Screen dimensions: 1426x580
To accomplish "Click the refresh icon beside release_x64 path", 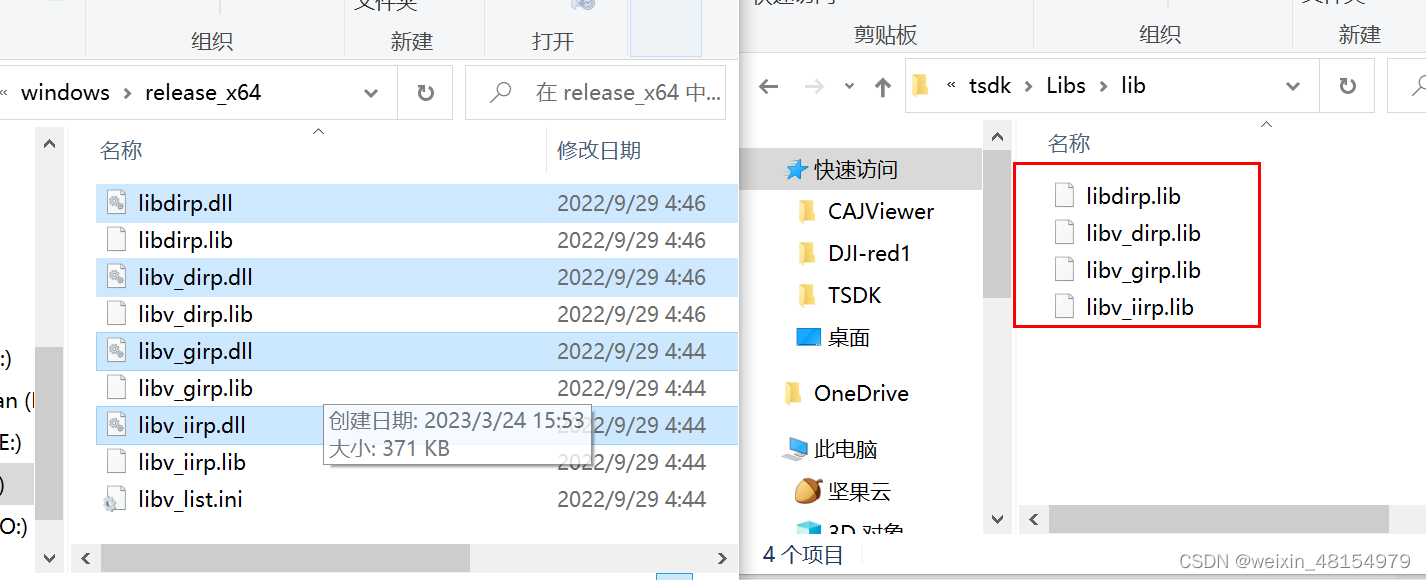I will (425, 93).
